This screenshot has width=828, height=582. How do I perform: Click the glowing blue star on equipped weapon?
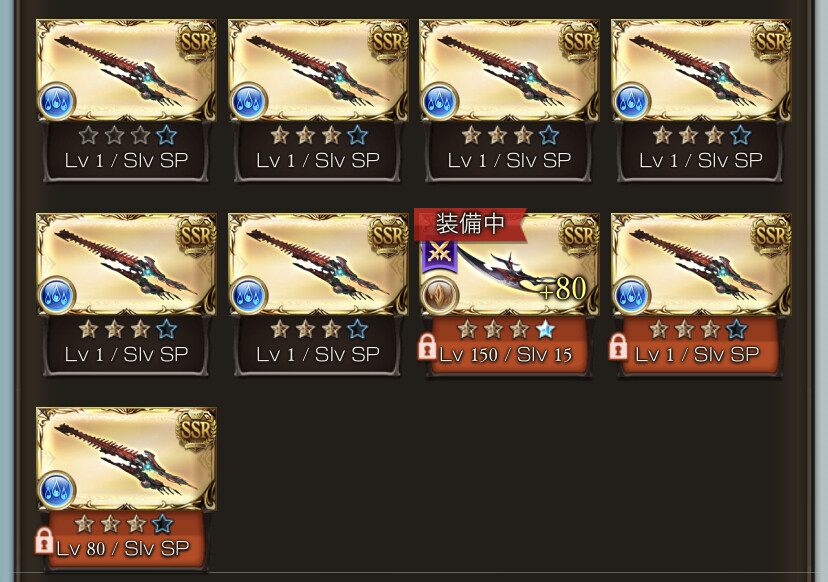pos(545,330)
